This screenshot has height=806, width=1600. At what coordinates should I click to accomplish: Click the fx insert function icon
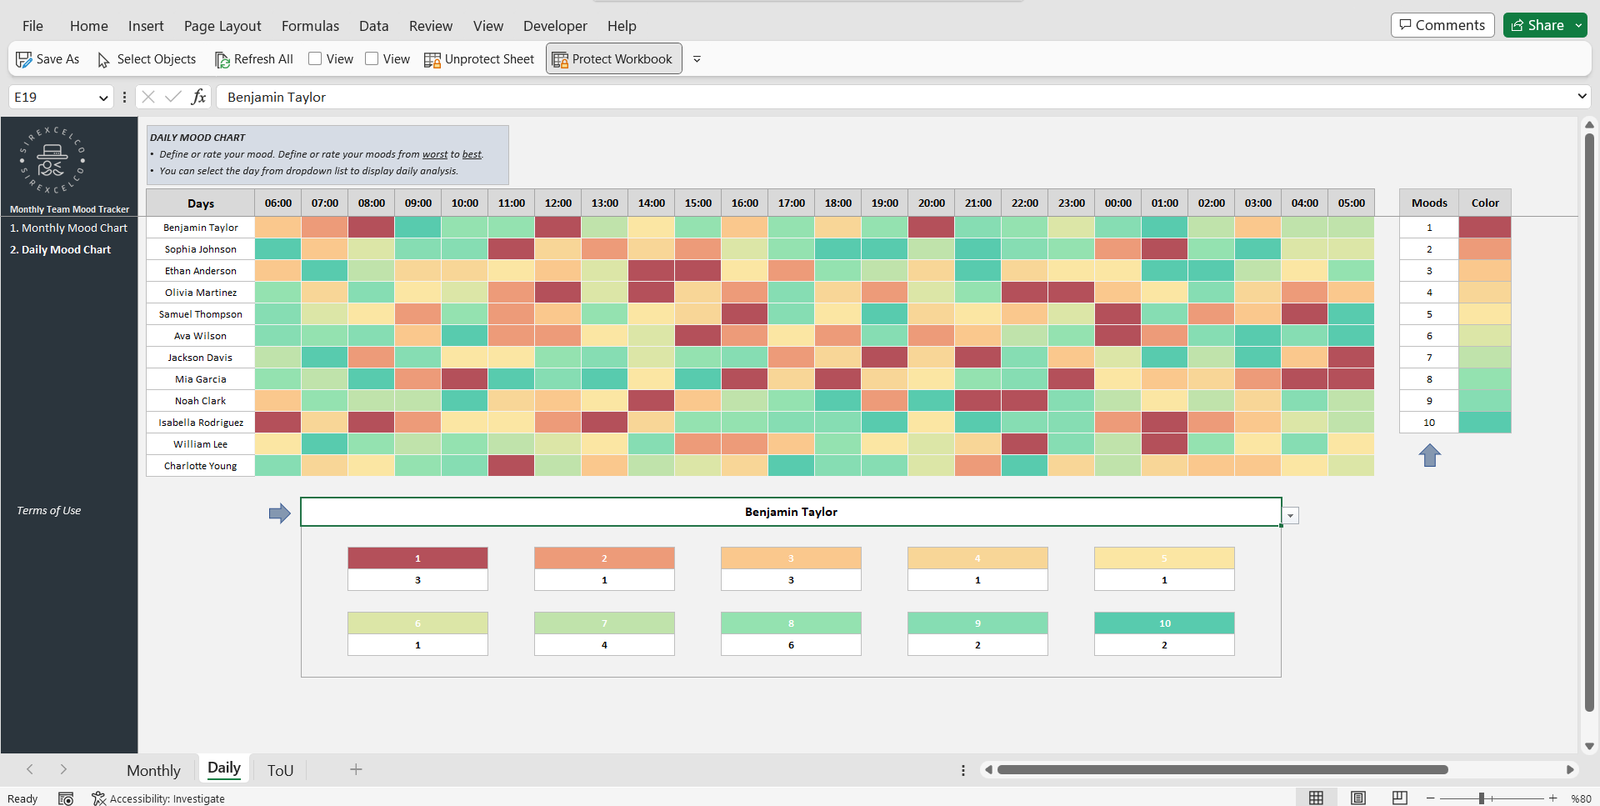(199, 97)
